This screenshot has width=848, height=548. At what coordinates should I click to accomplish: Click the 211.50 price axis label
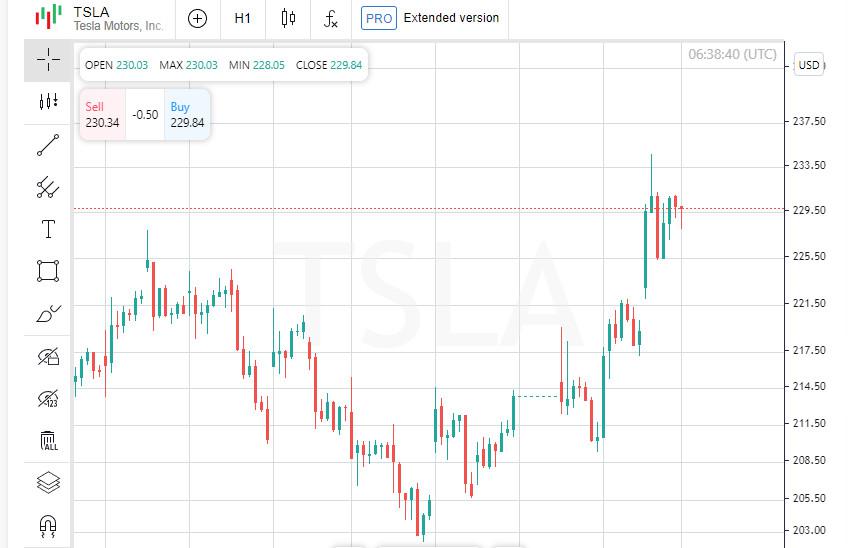pyautogui.click(x=809, y=423)
